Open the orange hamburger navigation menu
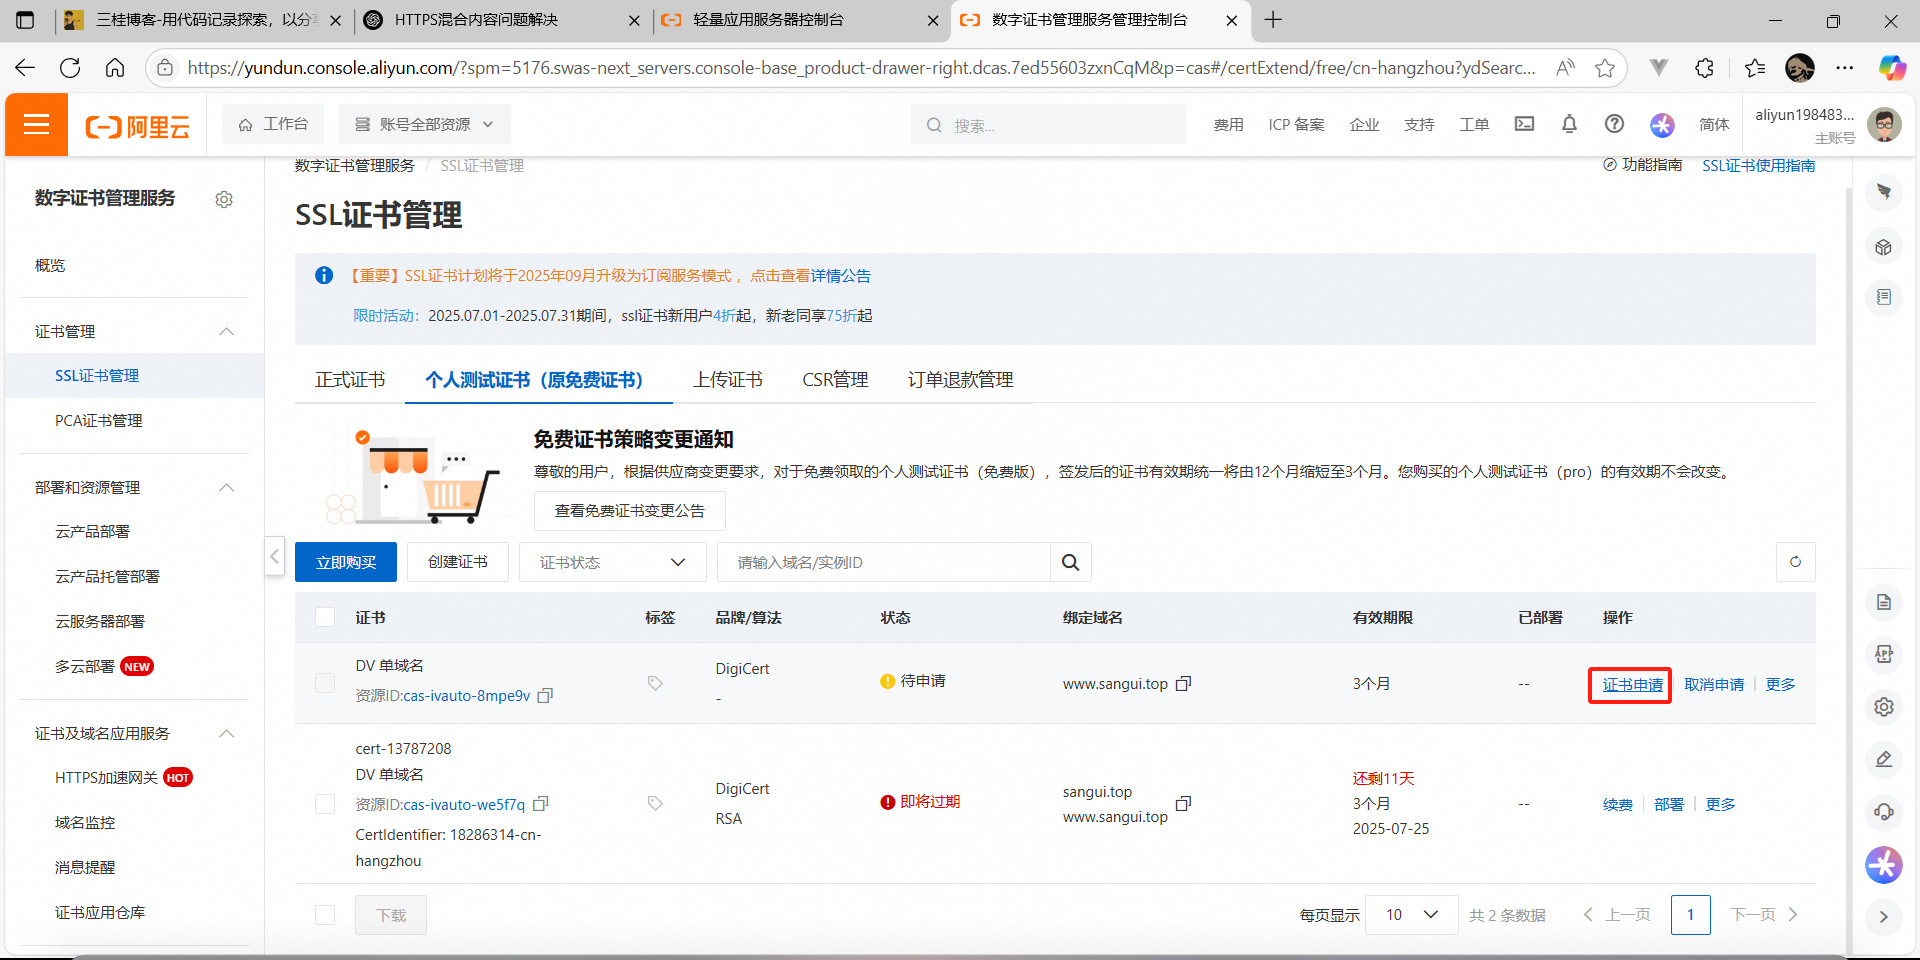This screenshot has width=1920, height=960. [x=37, y=124]
